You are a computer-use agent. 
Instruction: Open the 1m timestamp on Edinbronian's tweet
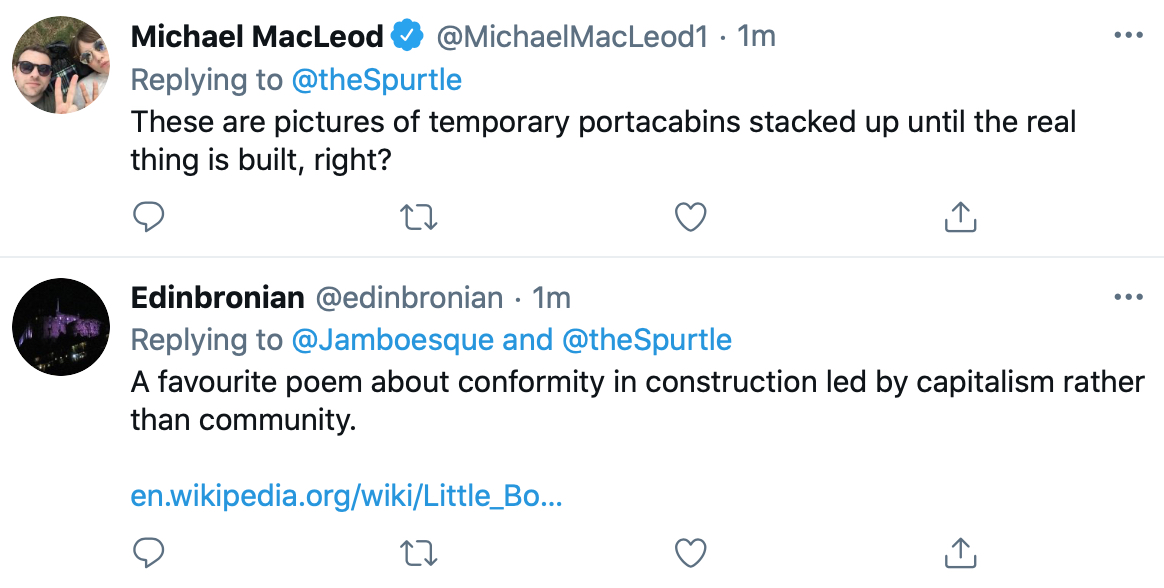[x=552, y=298]
